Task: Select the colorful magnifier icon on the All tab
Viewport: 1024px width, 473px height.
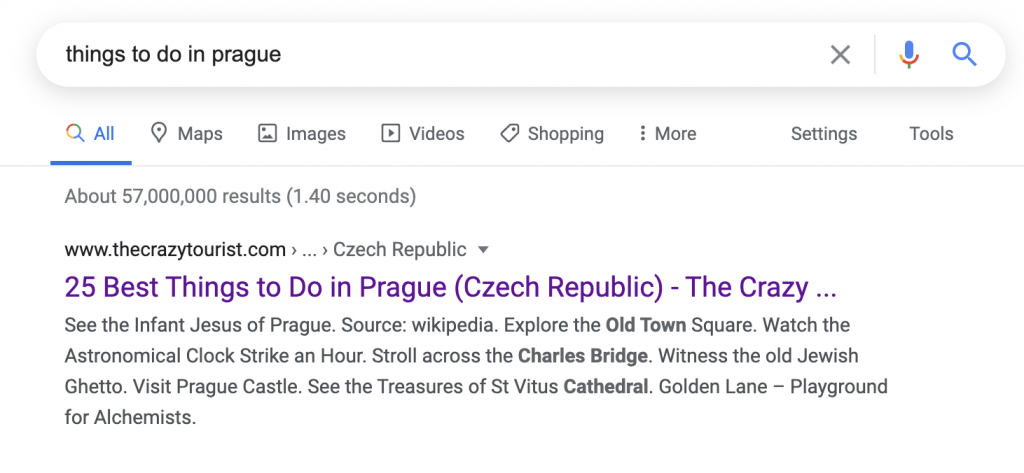Action: tap(75, 133)
